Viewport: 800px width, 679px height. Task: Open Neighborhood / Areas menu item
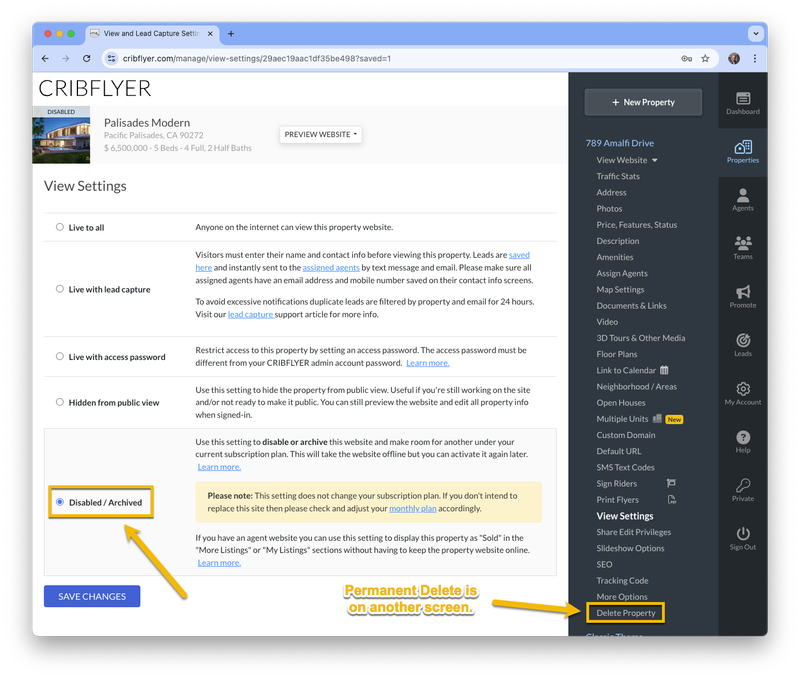pyautogui.click(x=636, y=387)
